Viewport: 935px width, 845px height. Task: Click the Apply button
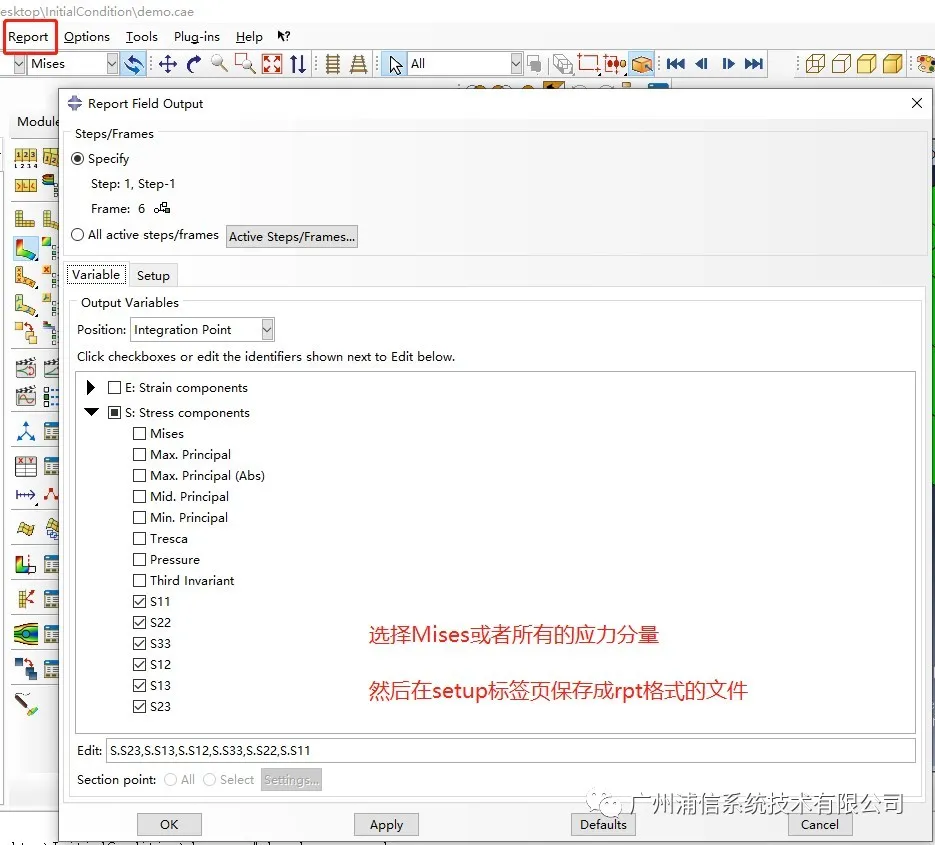click(x=386, y=824)
